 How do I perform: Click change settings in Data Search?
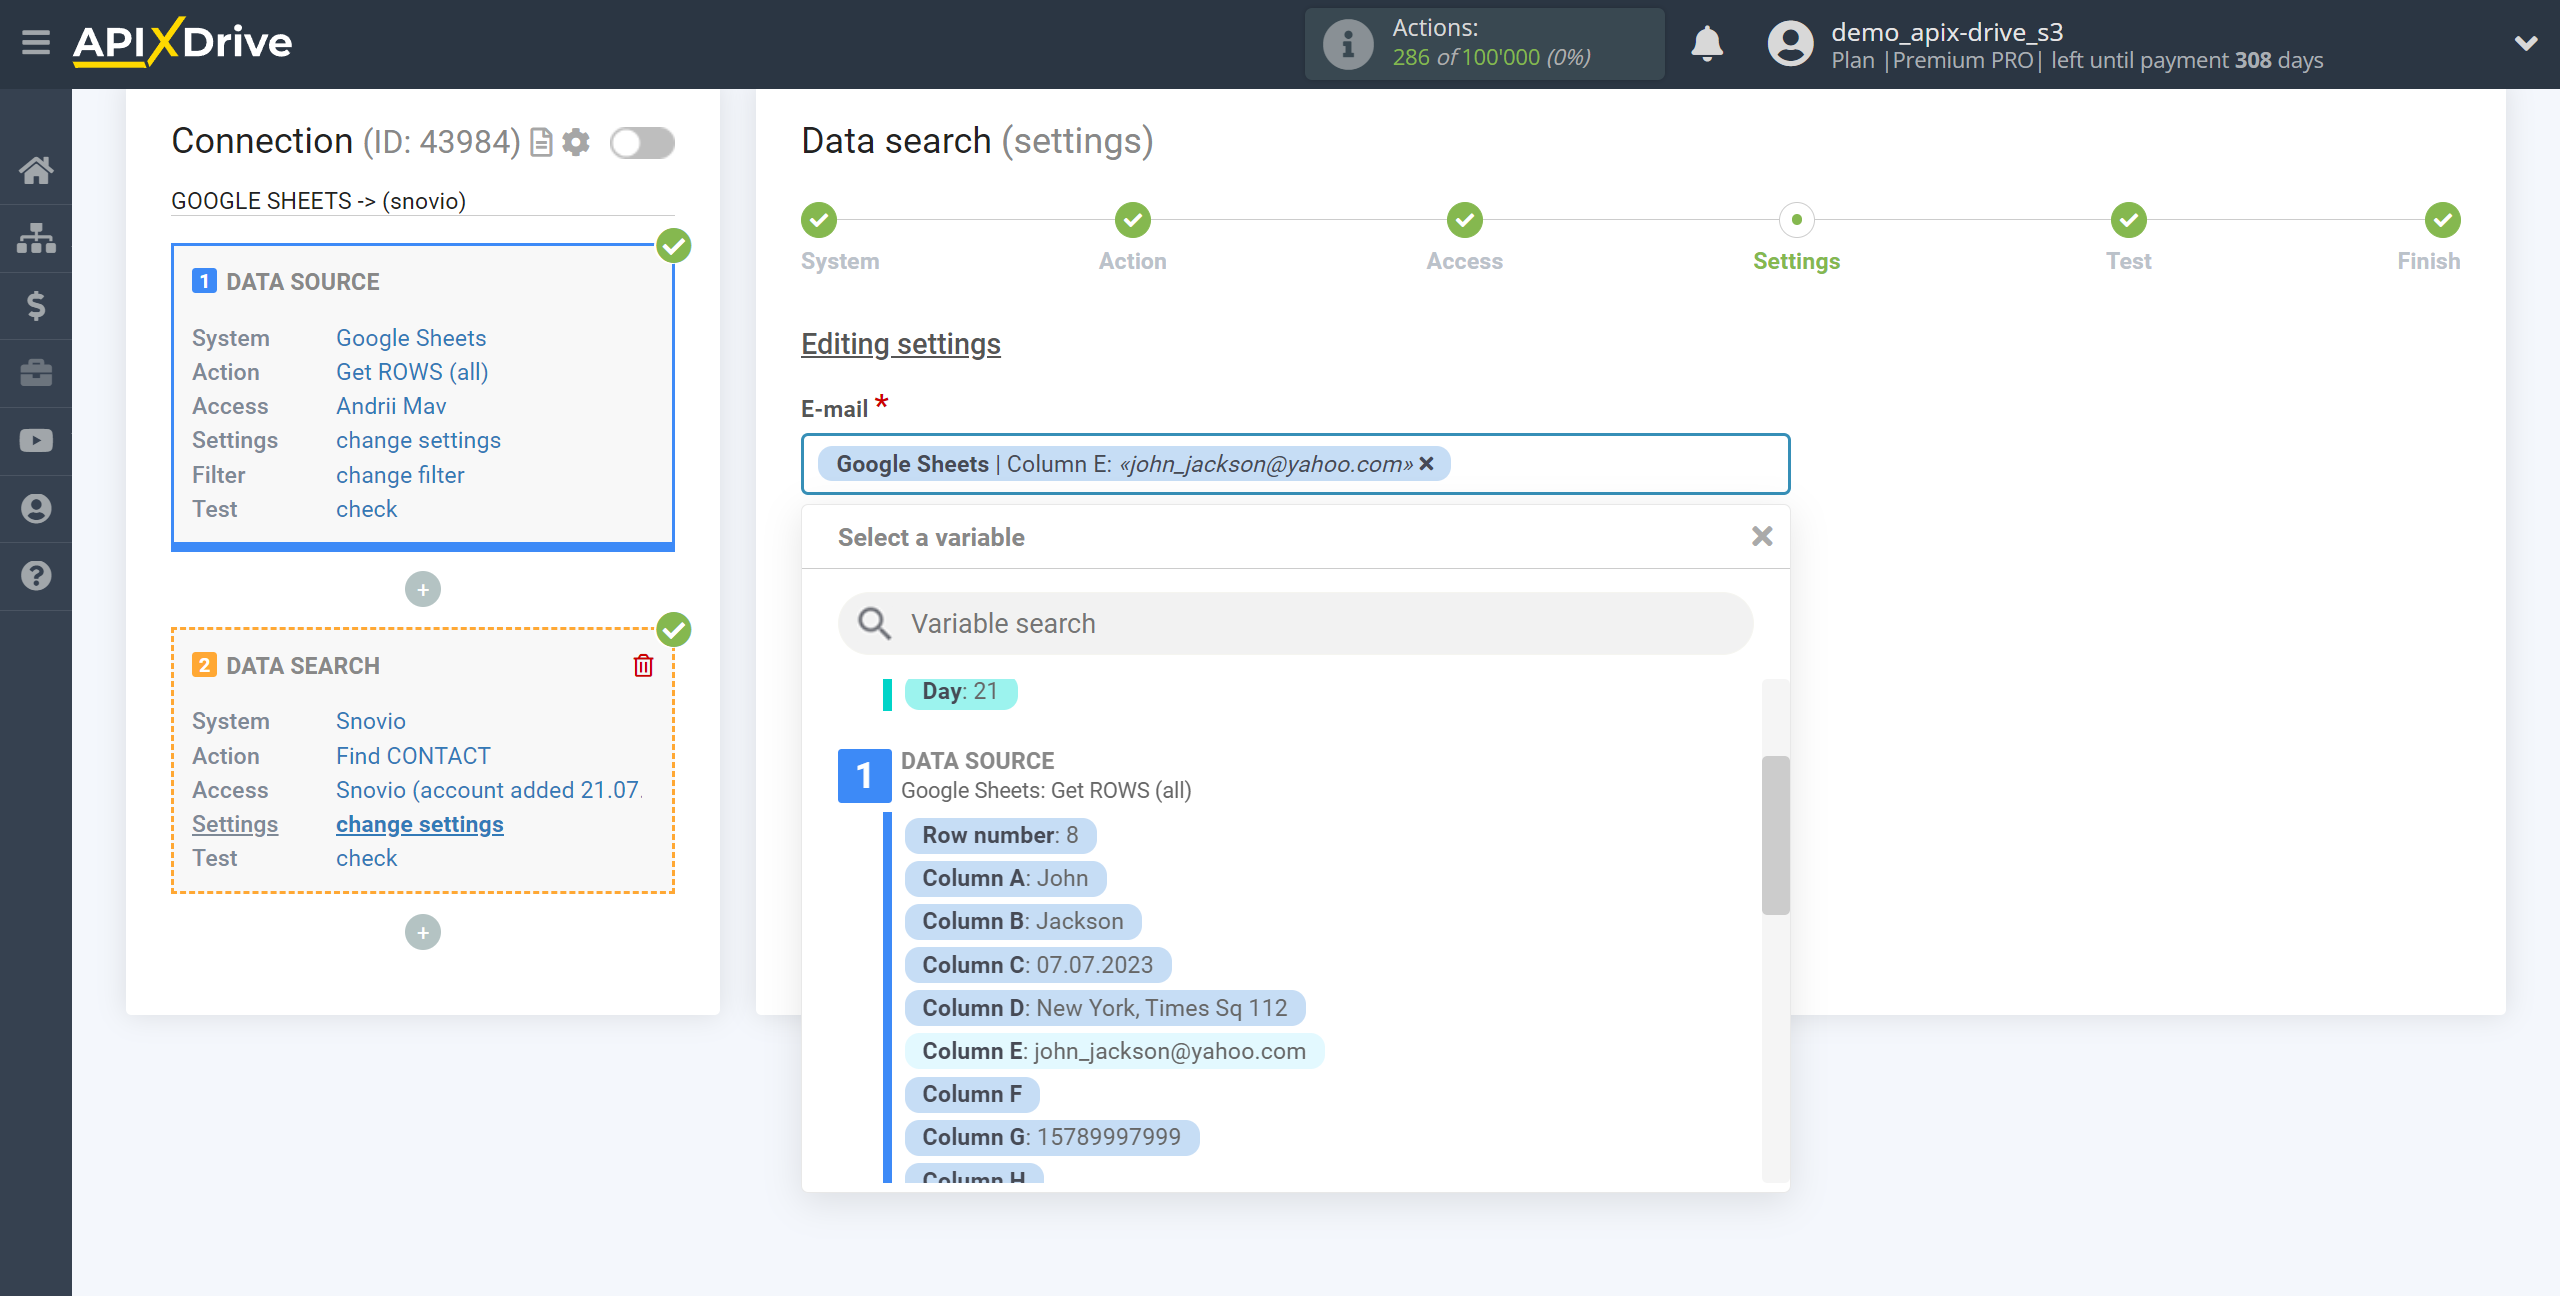click(420, 824)
